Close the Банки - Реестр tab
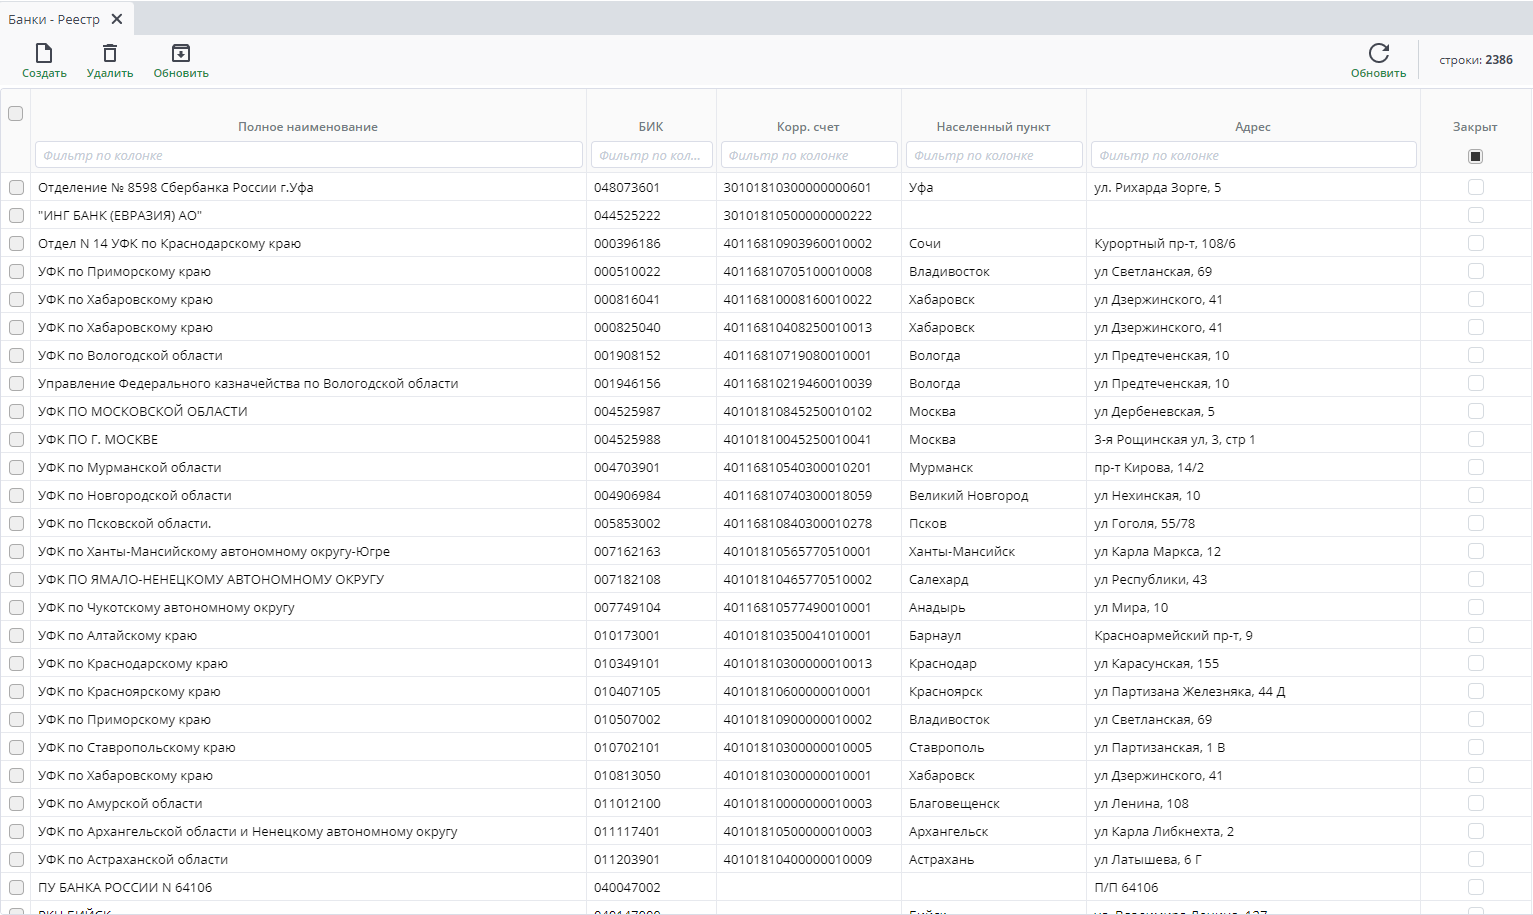 (x=117, y=19)
